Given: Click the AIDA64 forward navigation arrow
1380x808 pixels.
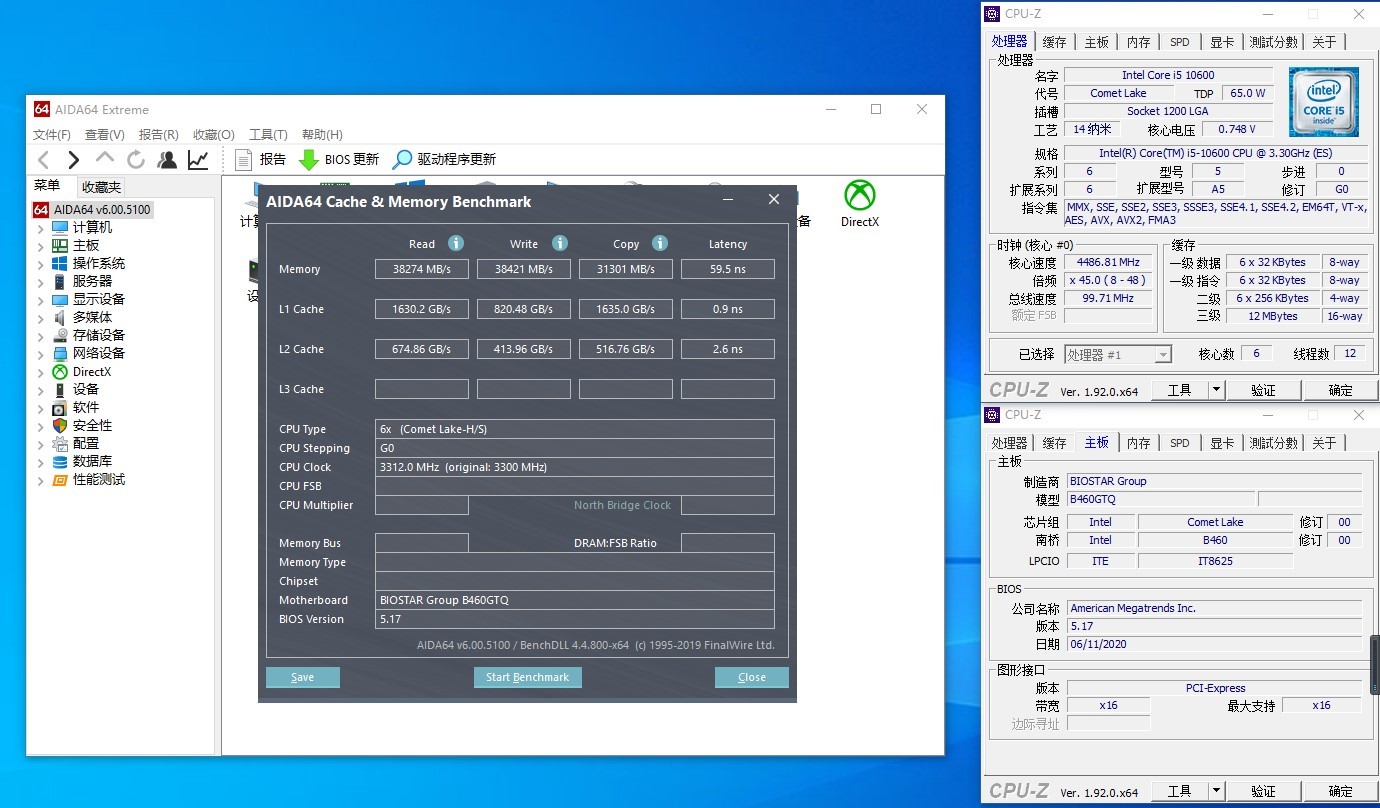Looking at the screenshot, I should [73, 160].
